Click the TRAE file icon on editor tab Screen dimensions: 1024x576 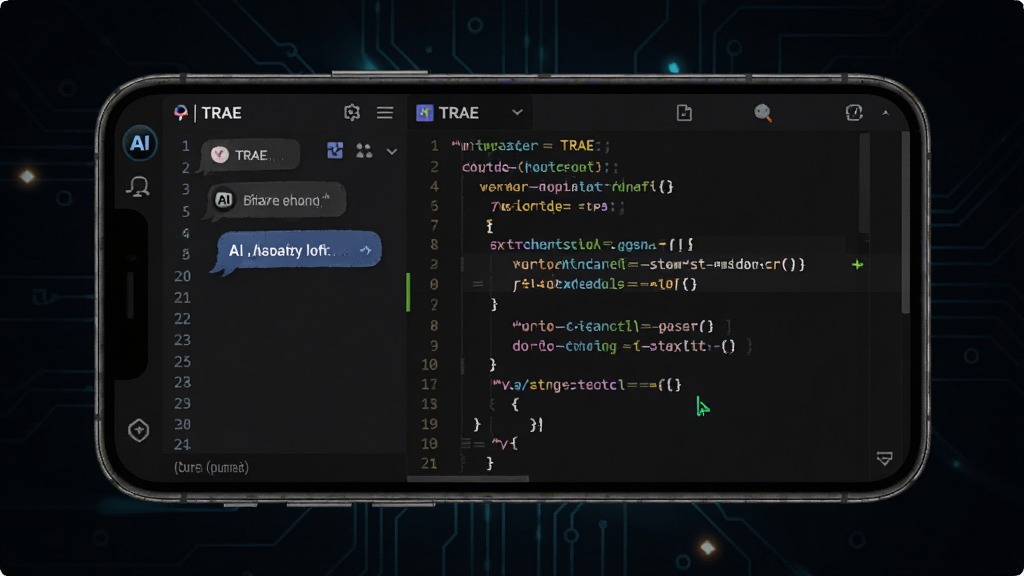coord(424,113)
